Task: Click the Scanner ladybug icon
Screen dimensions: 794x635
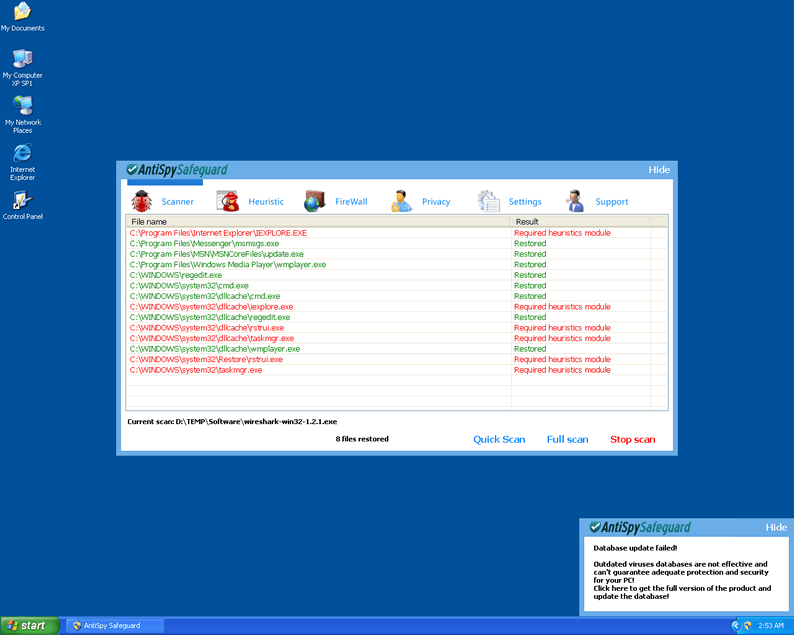Action: pyautogui.click(x=142, y=201)
